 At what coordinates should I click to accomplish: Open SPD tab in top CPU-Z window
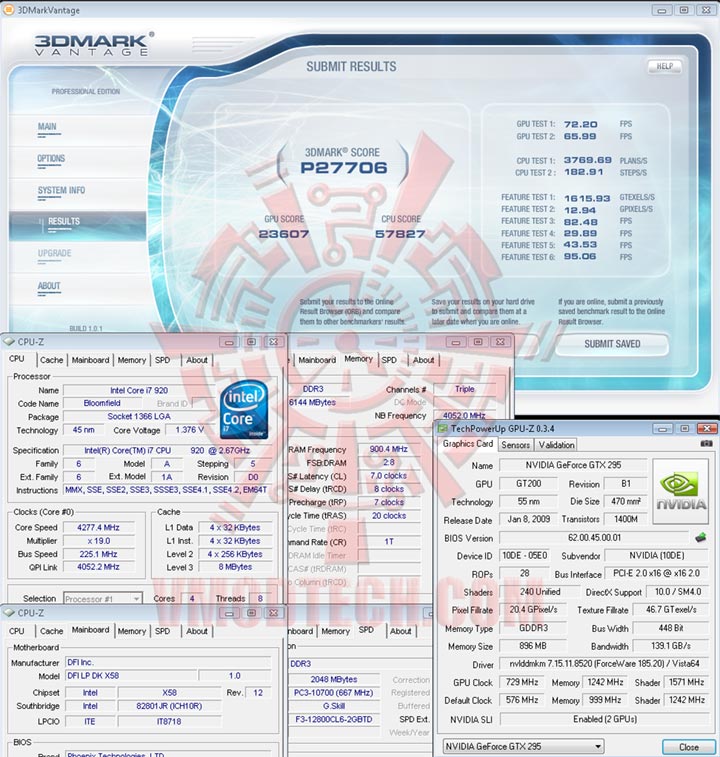[x=163, y=360]
